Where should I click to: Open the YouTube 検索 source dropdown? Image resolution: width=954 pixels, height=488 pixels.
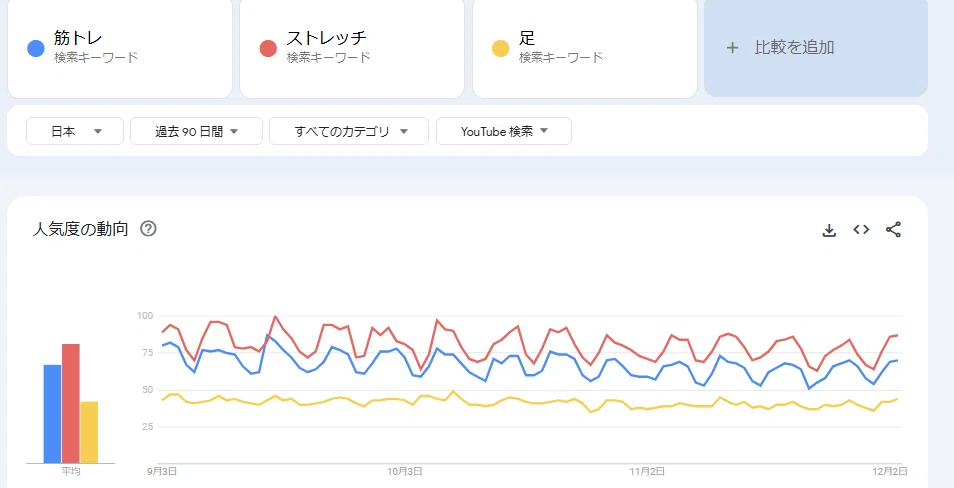coord(504,131)
